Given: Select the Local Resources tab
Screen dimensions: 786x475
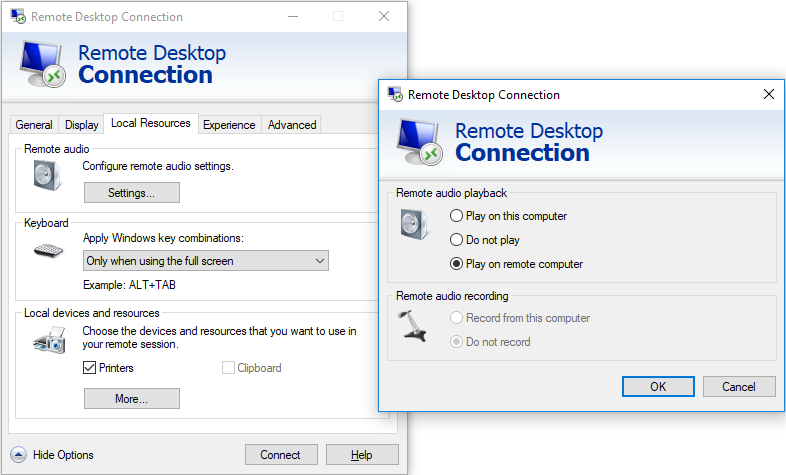Looking at the screenshot, I should [151, 123].
